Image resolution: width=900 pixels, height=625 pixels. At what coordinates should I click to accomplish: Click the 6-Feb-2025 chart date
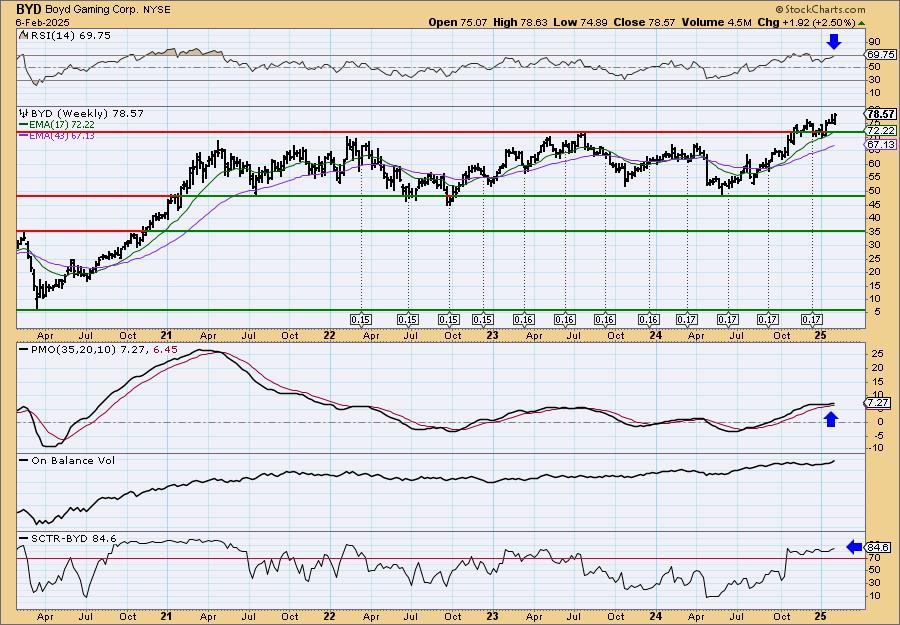pos(43,22)
